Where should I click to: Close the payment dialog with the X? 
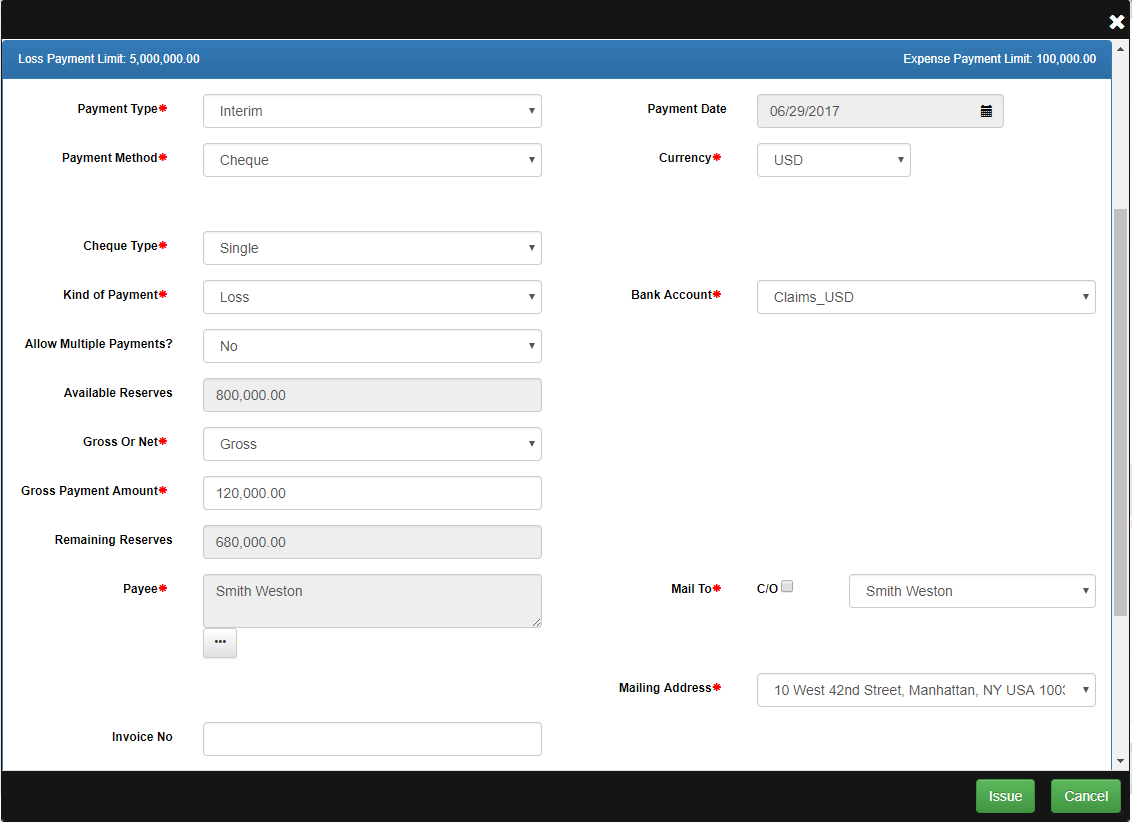[x=1116, y=21]
